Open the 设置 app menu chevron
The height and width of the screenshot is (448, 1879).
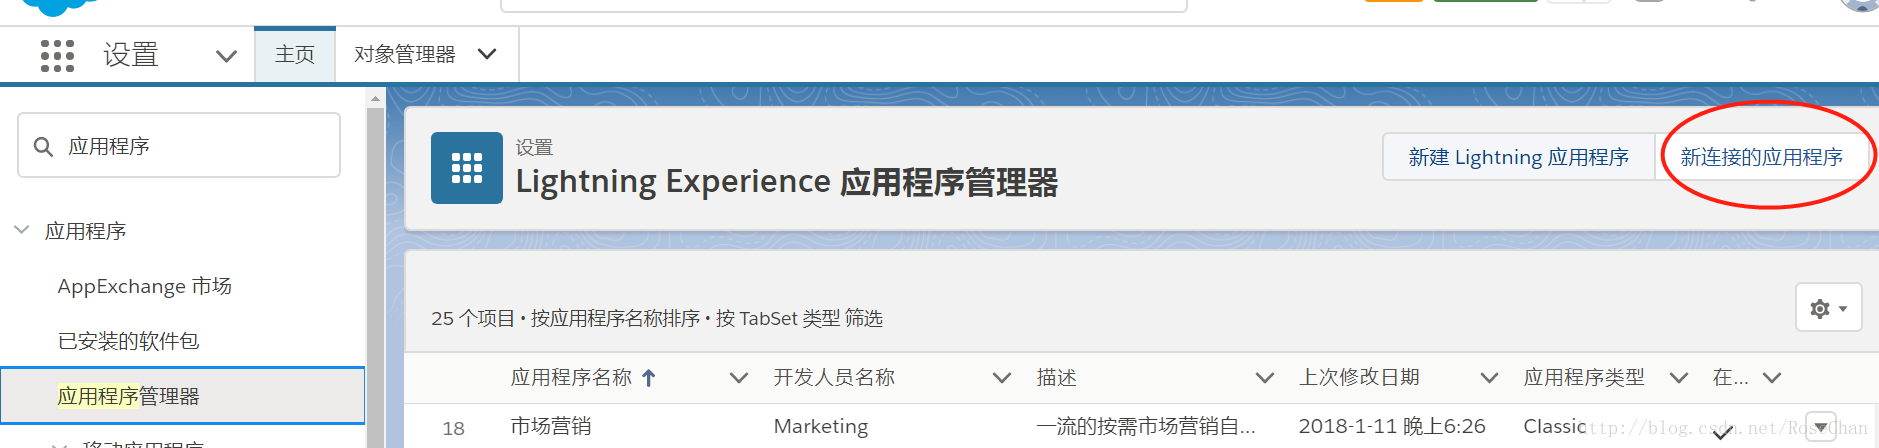(227, 56)
